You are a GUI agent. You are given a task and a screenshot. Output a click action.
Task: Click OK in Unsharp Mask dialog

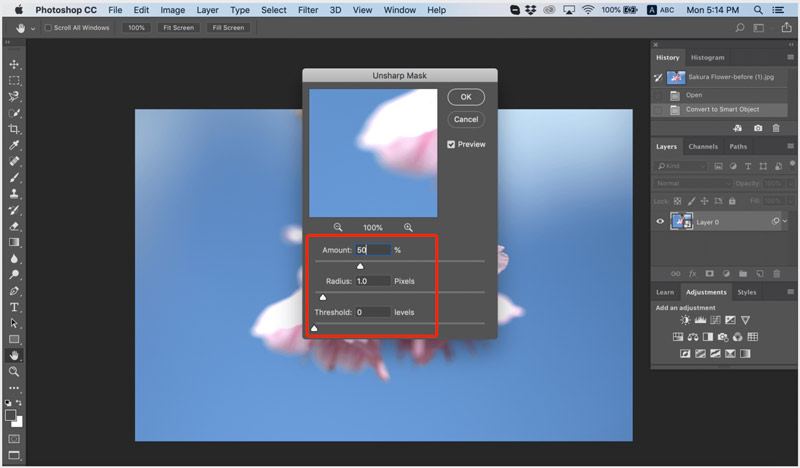coord(466,97)
